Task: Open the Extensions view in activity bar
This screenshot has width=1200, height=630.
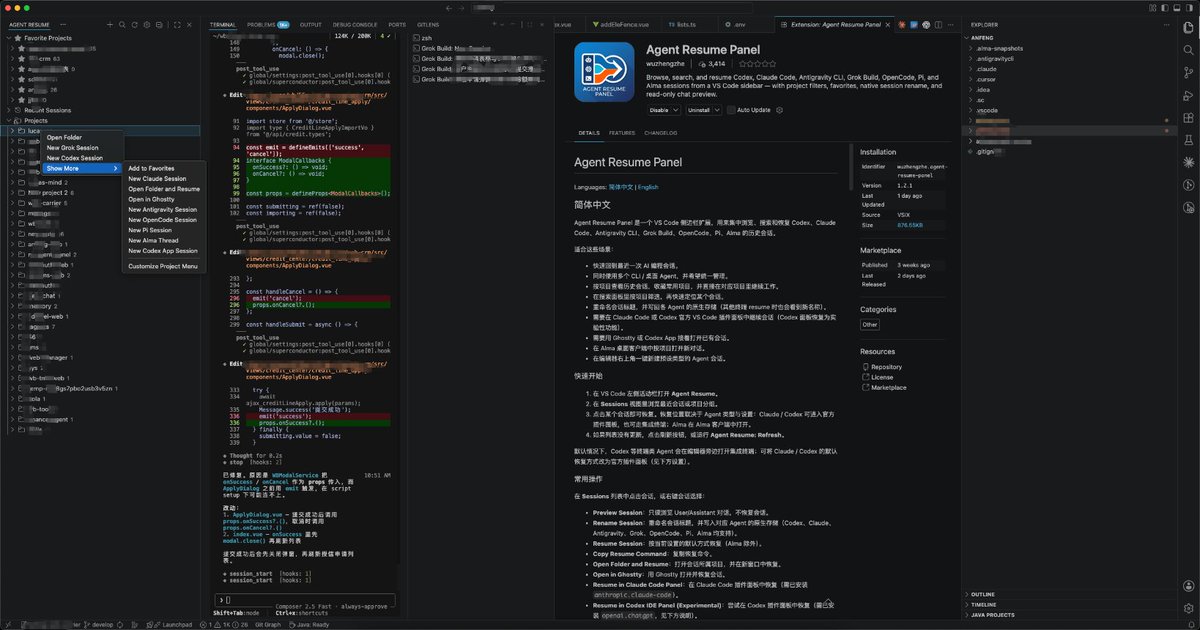Action: pos(1189,118)
